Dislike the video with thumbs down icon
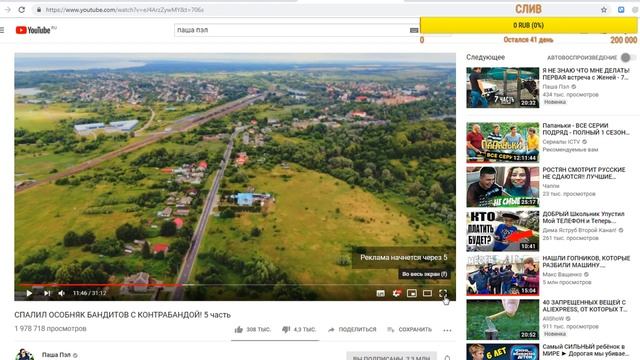The width and height of the screenshot is (640, 360). 286,329
